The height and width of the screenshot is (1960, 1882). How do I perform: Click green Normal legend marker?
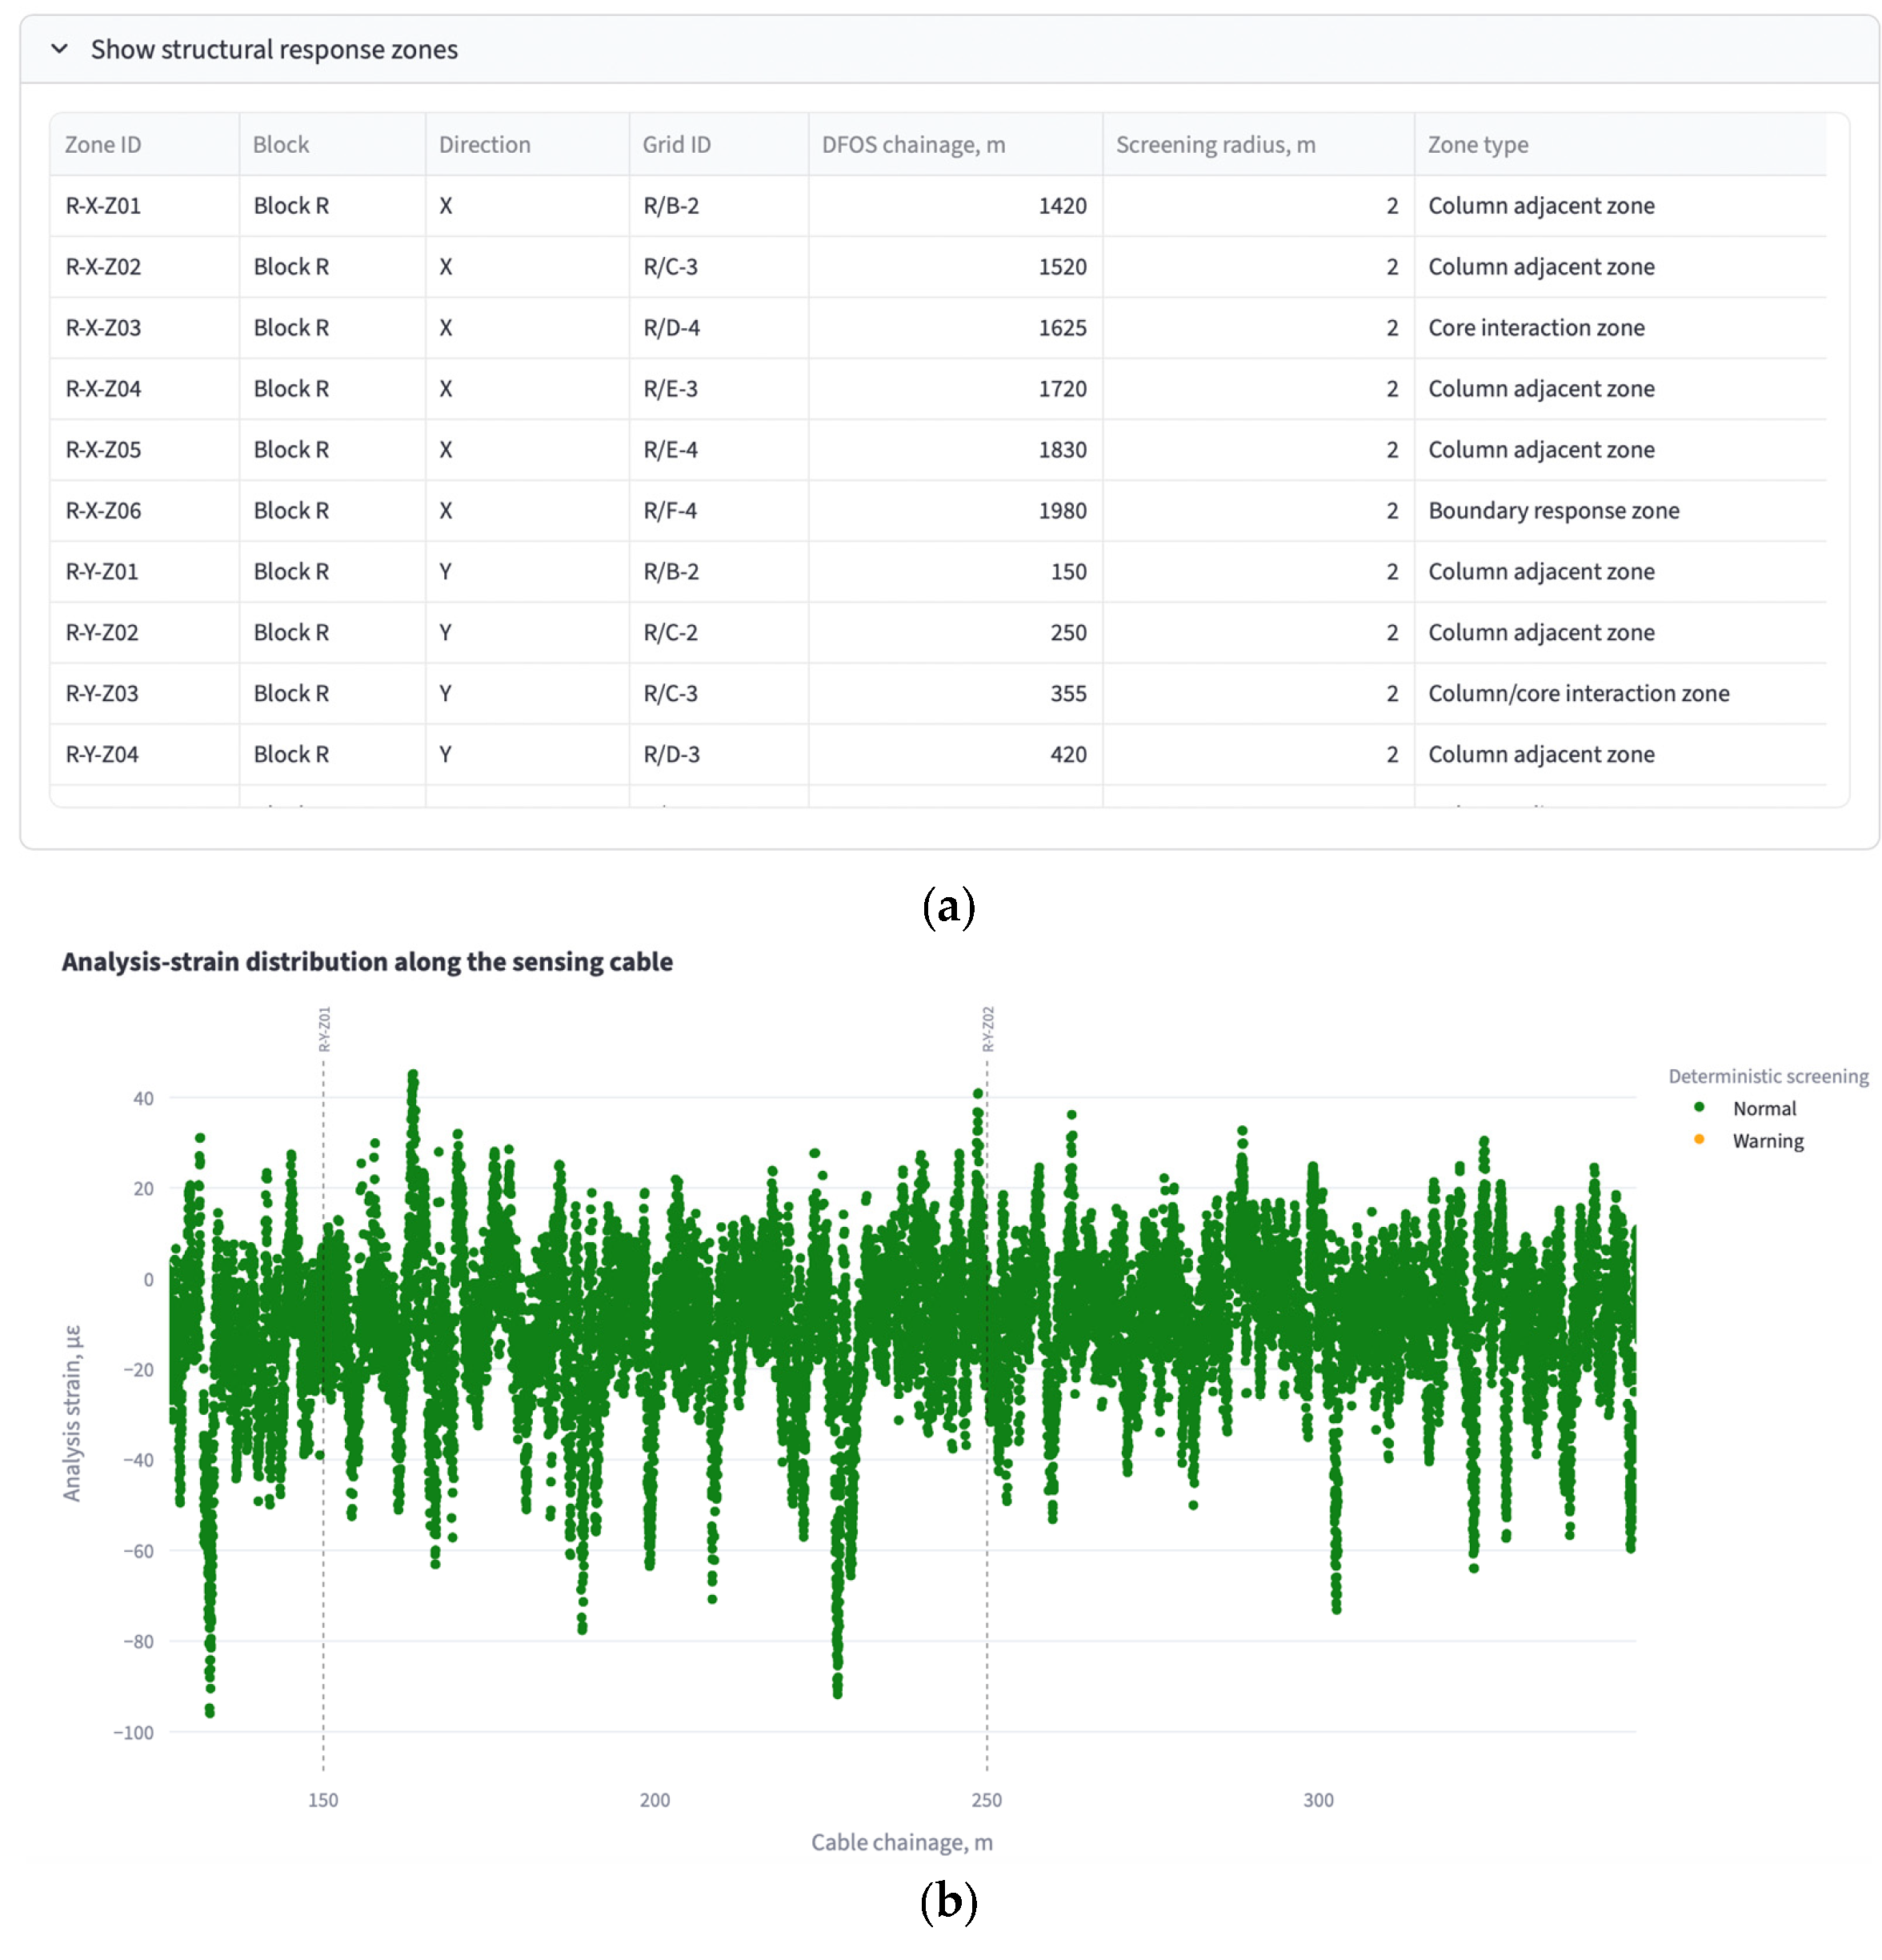[x=1699, y=1107]
